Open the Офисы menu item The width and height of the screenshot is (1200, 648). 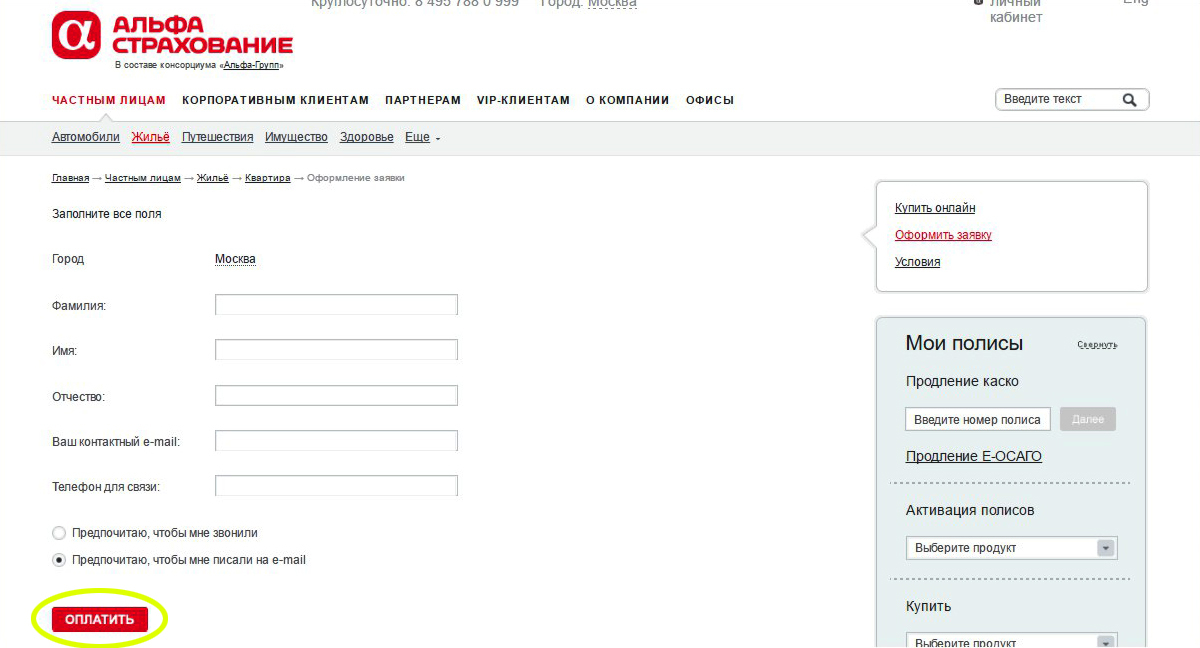(x=709, y=100)
